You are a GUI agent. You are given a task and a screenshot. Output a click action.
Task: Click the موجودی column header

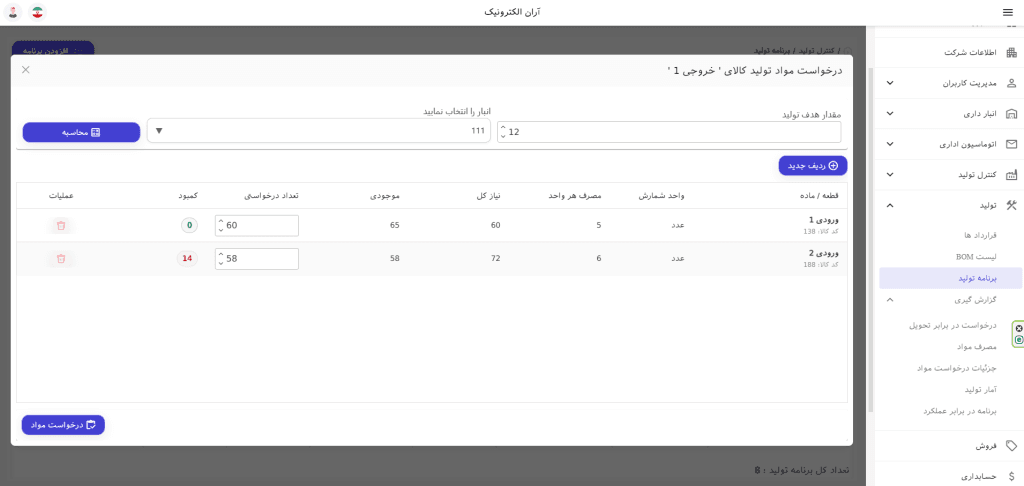(x=385, y=195)
